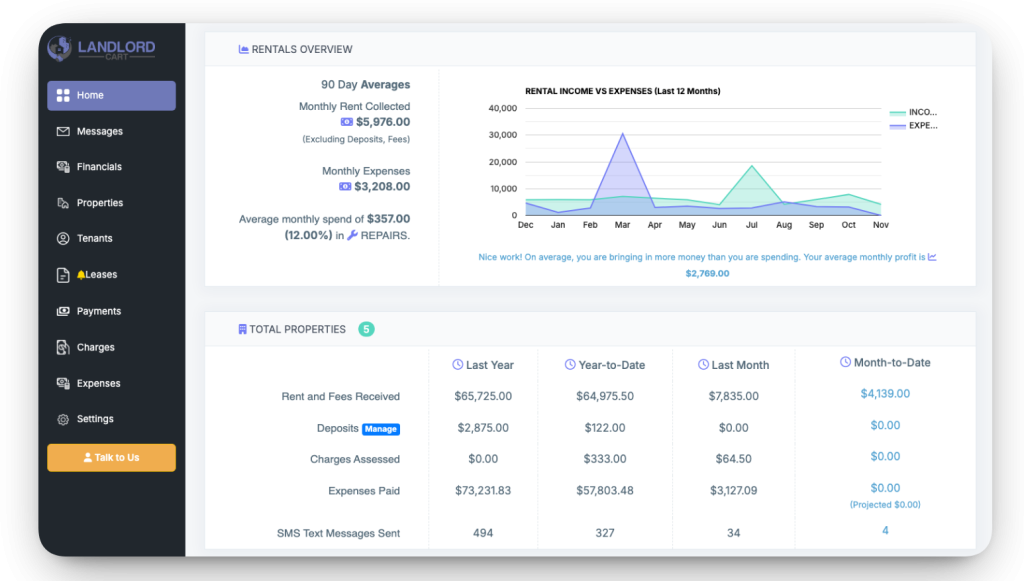1024x581 pixels.
Task: Click the Settings gear icon
Action: tap(63, 419)
